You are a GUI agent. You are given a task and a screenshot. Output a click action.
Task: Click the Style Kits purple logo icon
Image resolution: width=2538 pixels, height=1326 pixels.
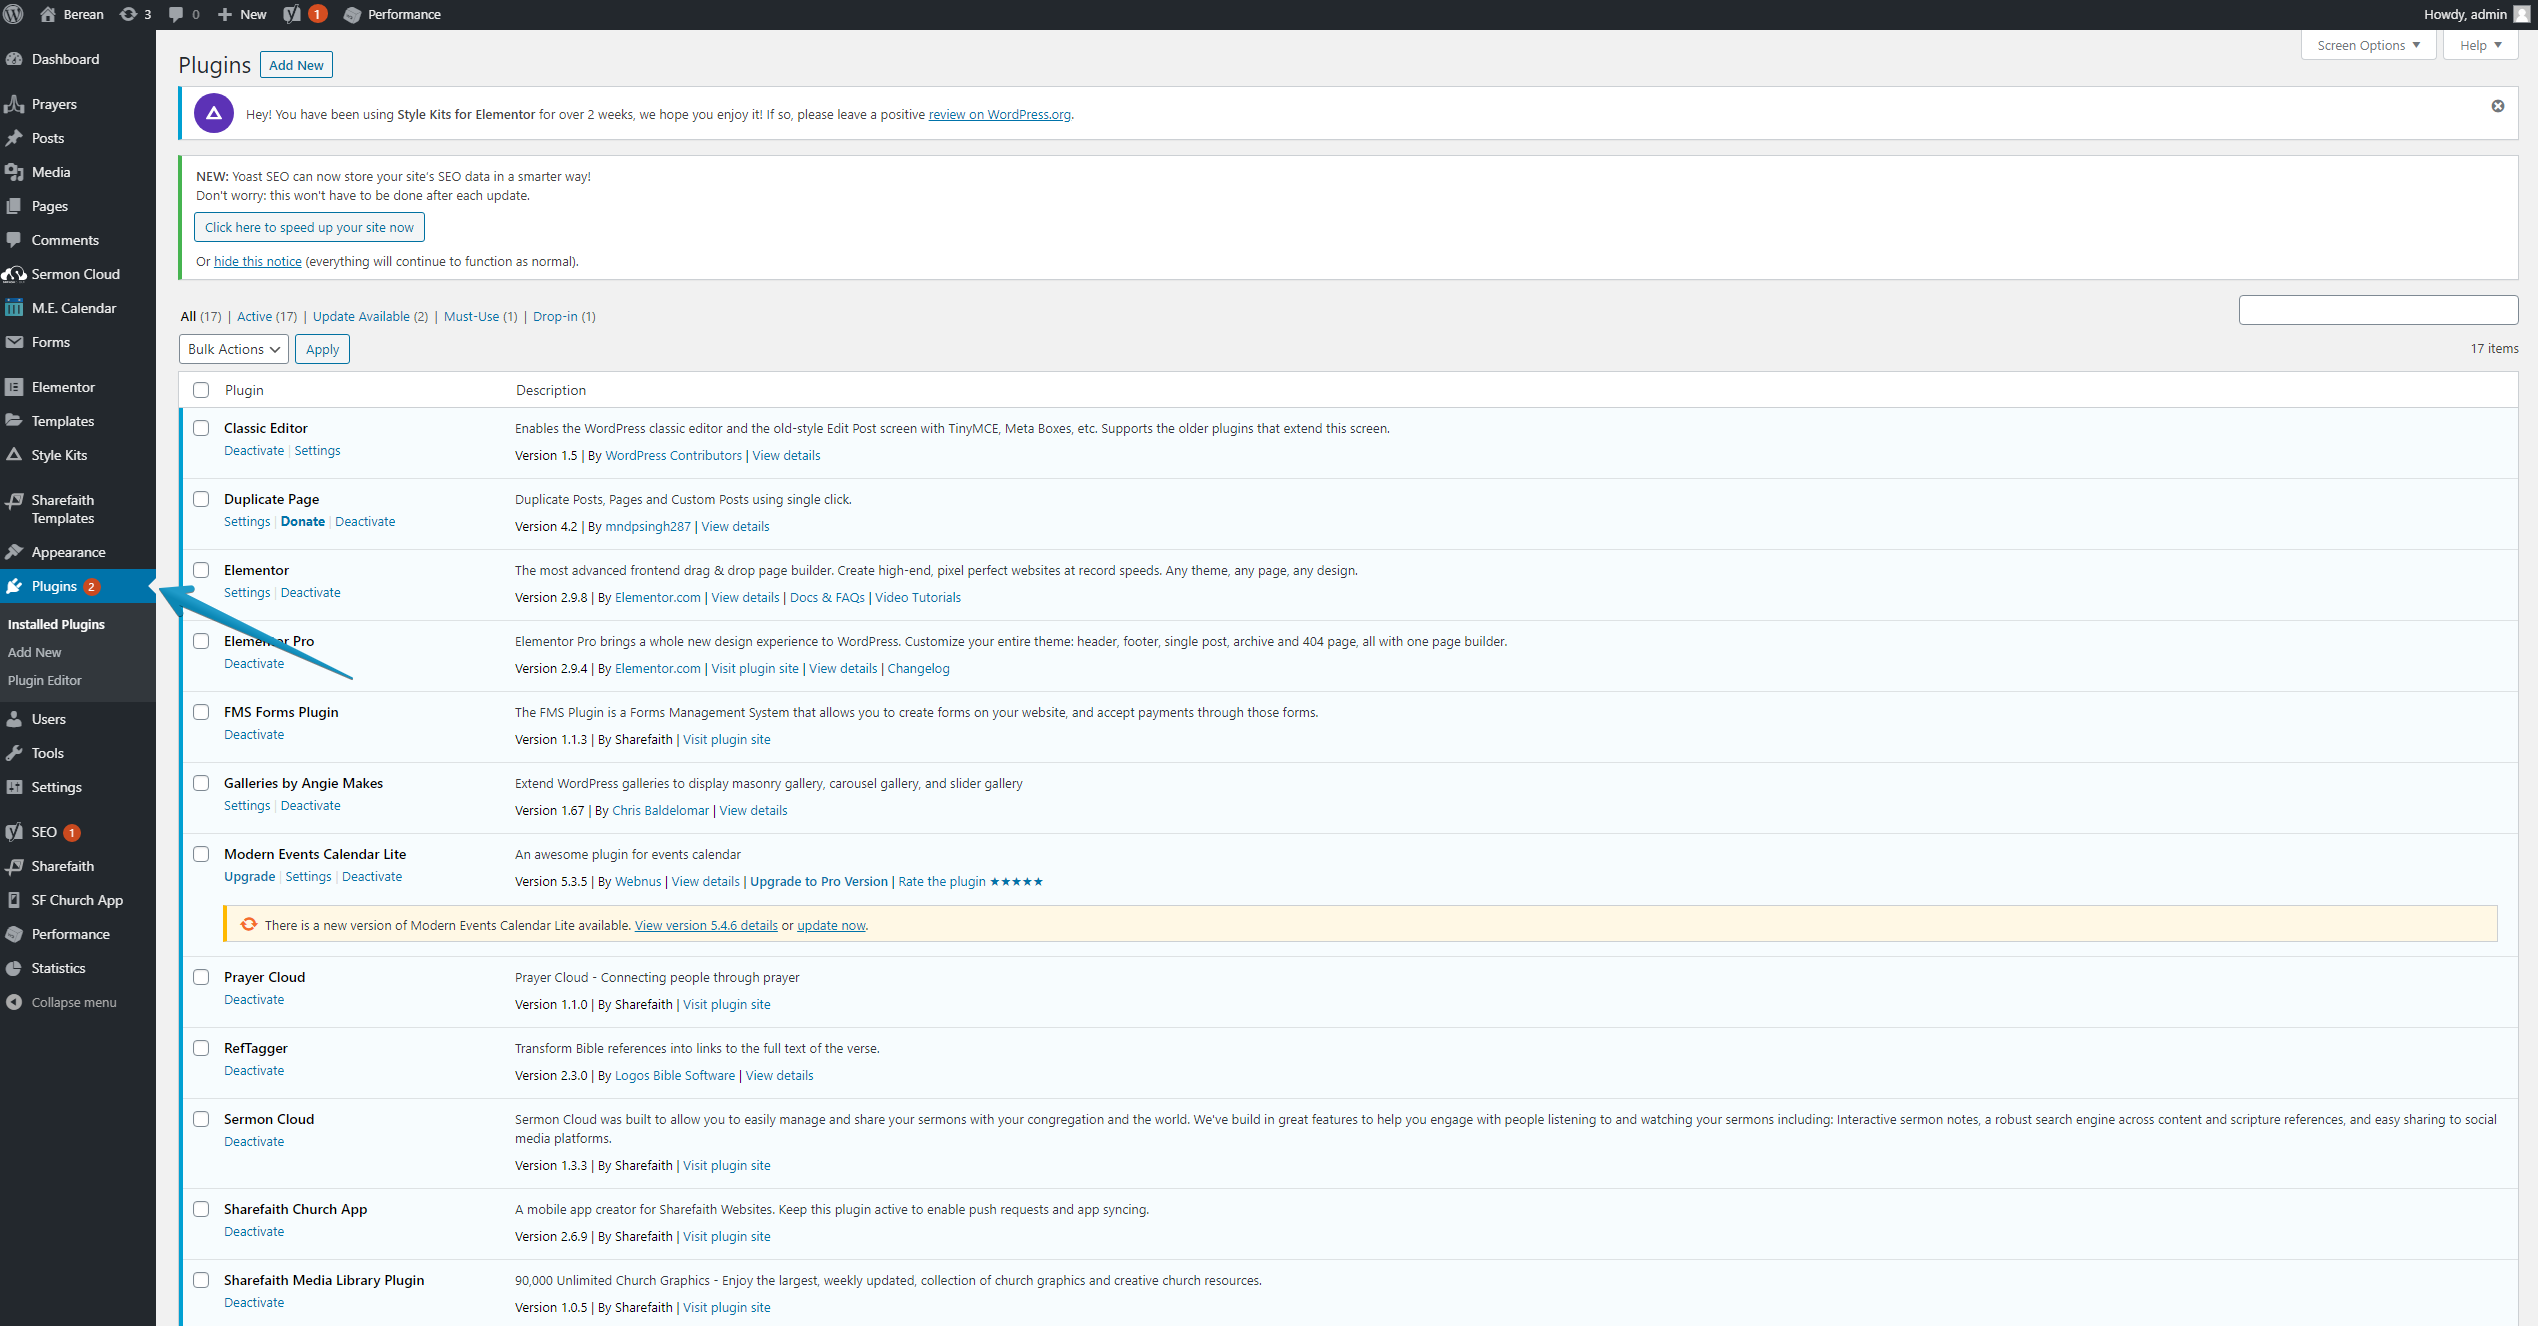coord(214,113)
